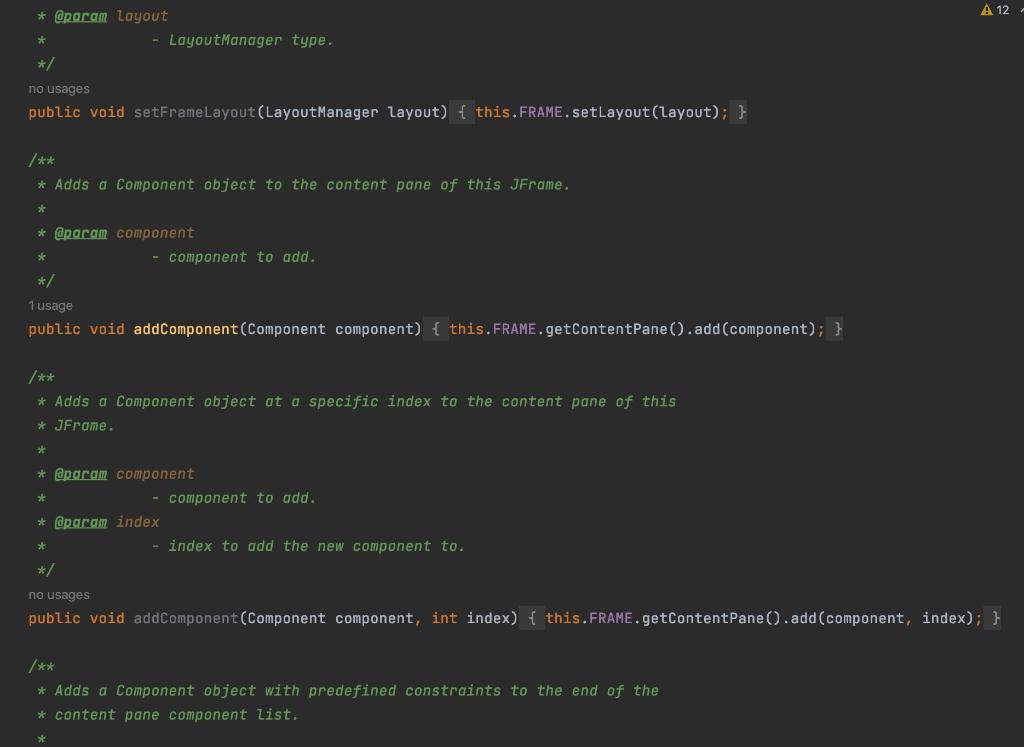
Task: Click the int keyword of the index parameter
Action: [x=444, y=618]
